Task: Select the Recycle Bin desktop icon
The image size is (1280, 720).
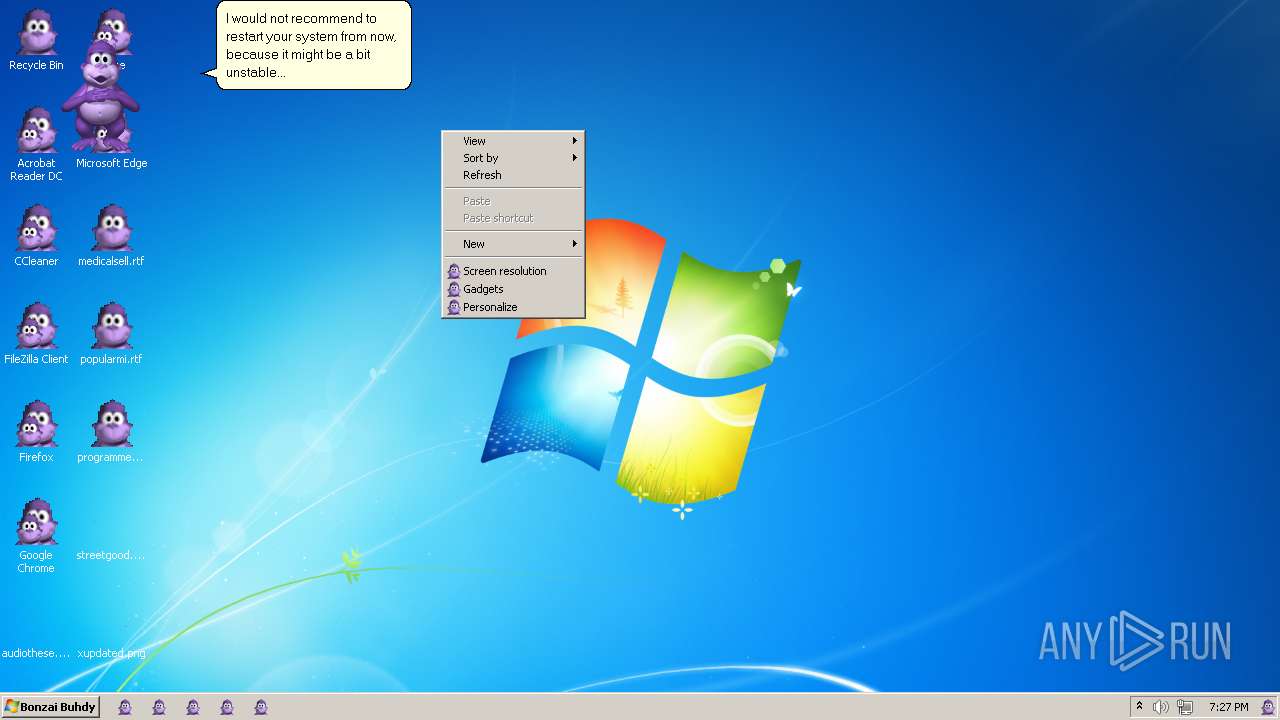Action: click(36, 40)
